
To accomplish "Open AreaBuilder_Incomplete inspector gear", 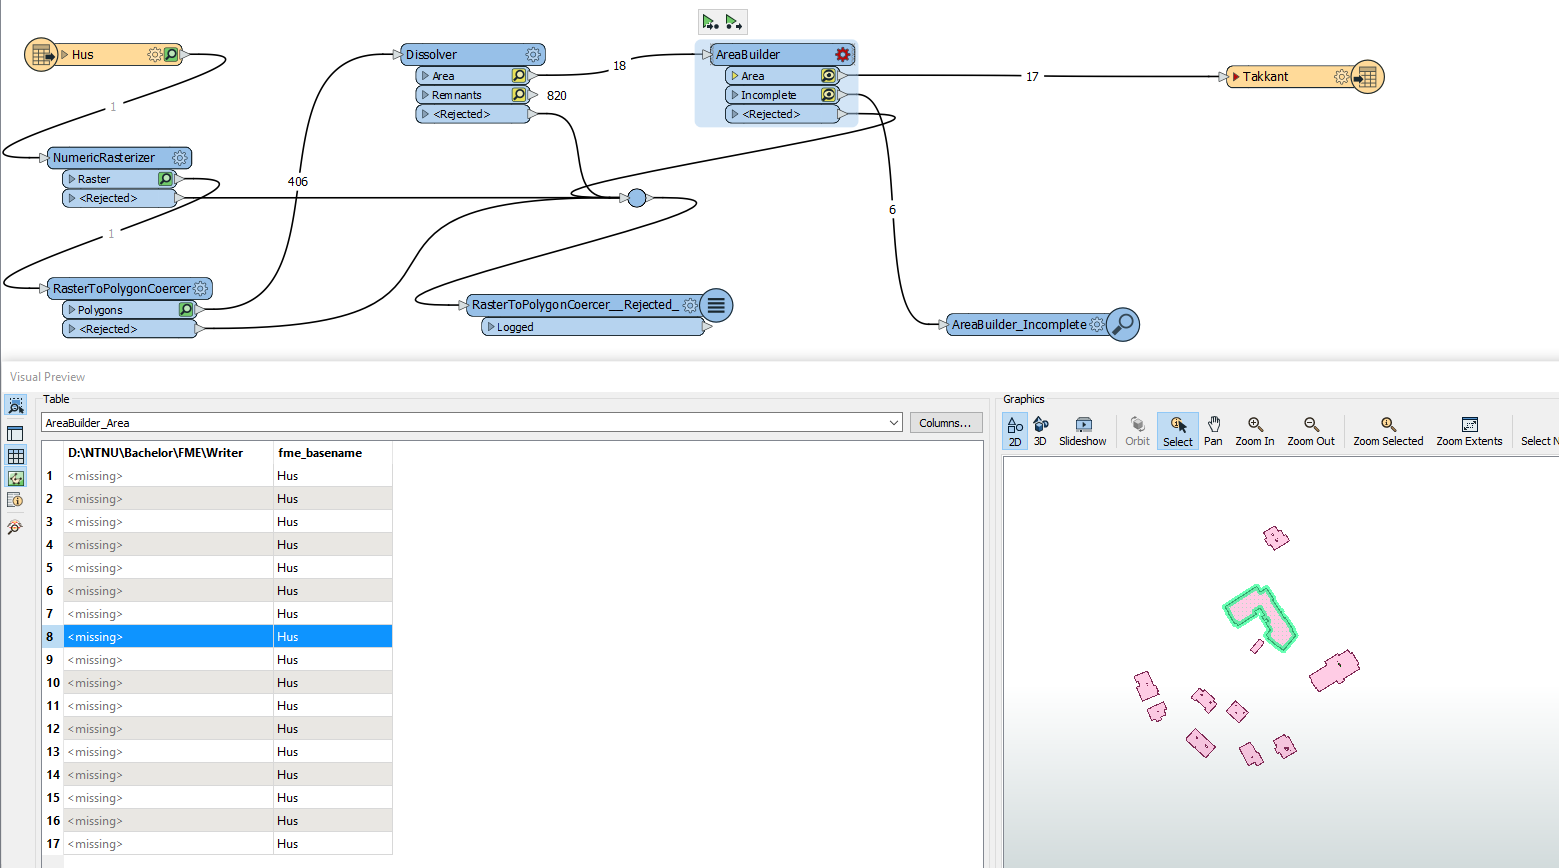I will 1097,325.
